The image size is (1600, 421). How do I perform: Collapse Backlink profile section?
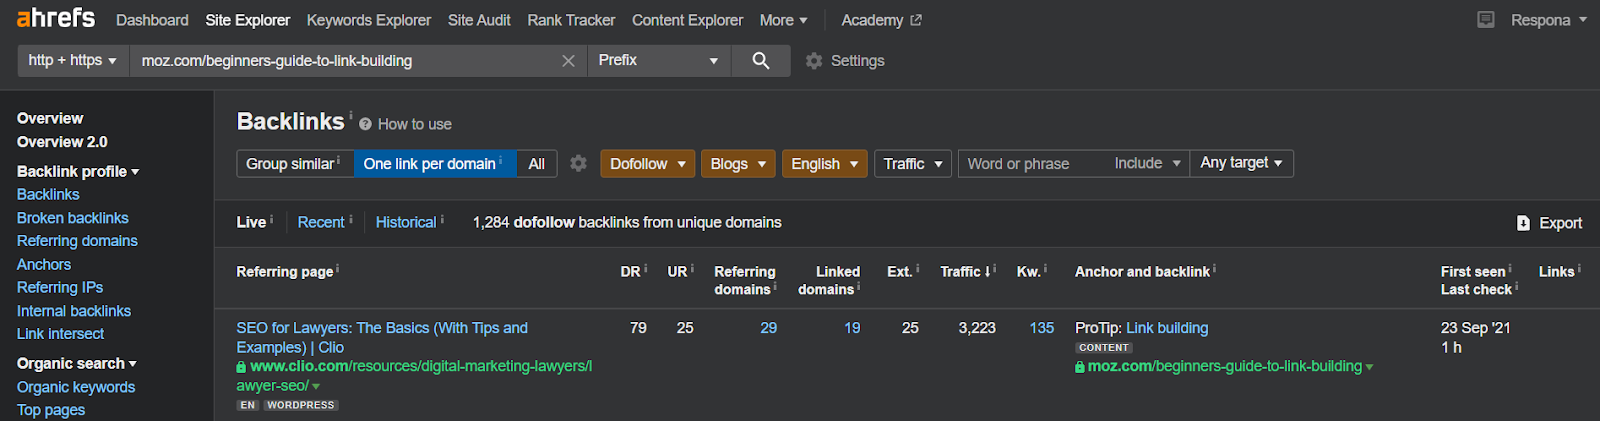(78, 171)
